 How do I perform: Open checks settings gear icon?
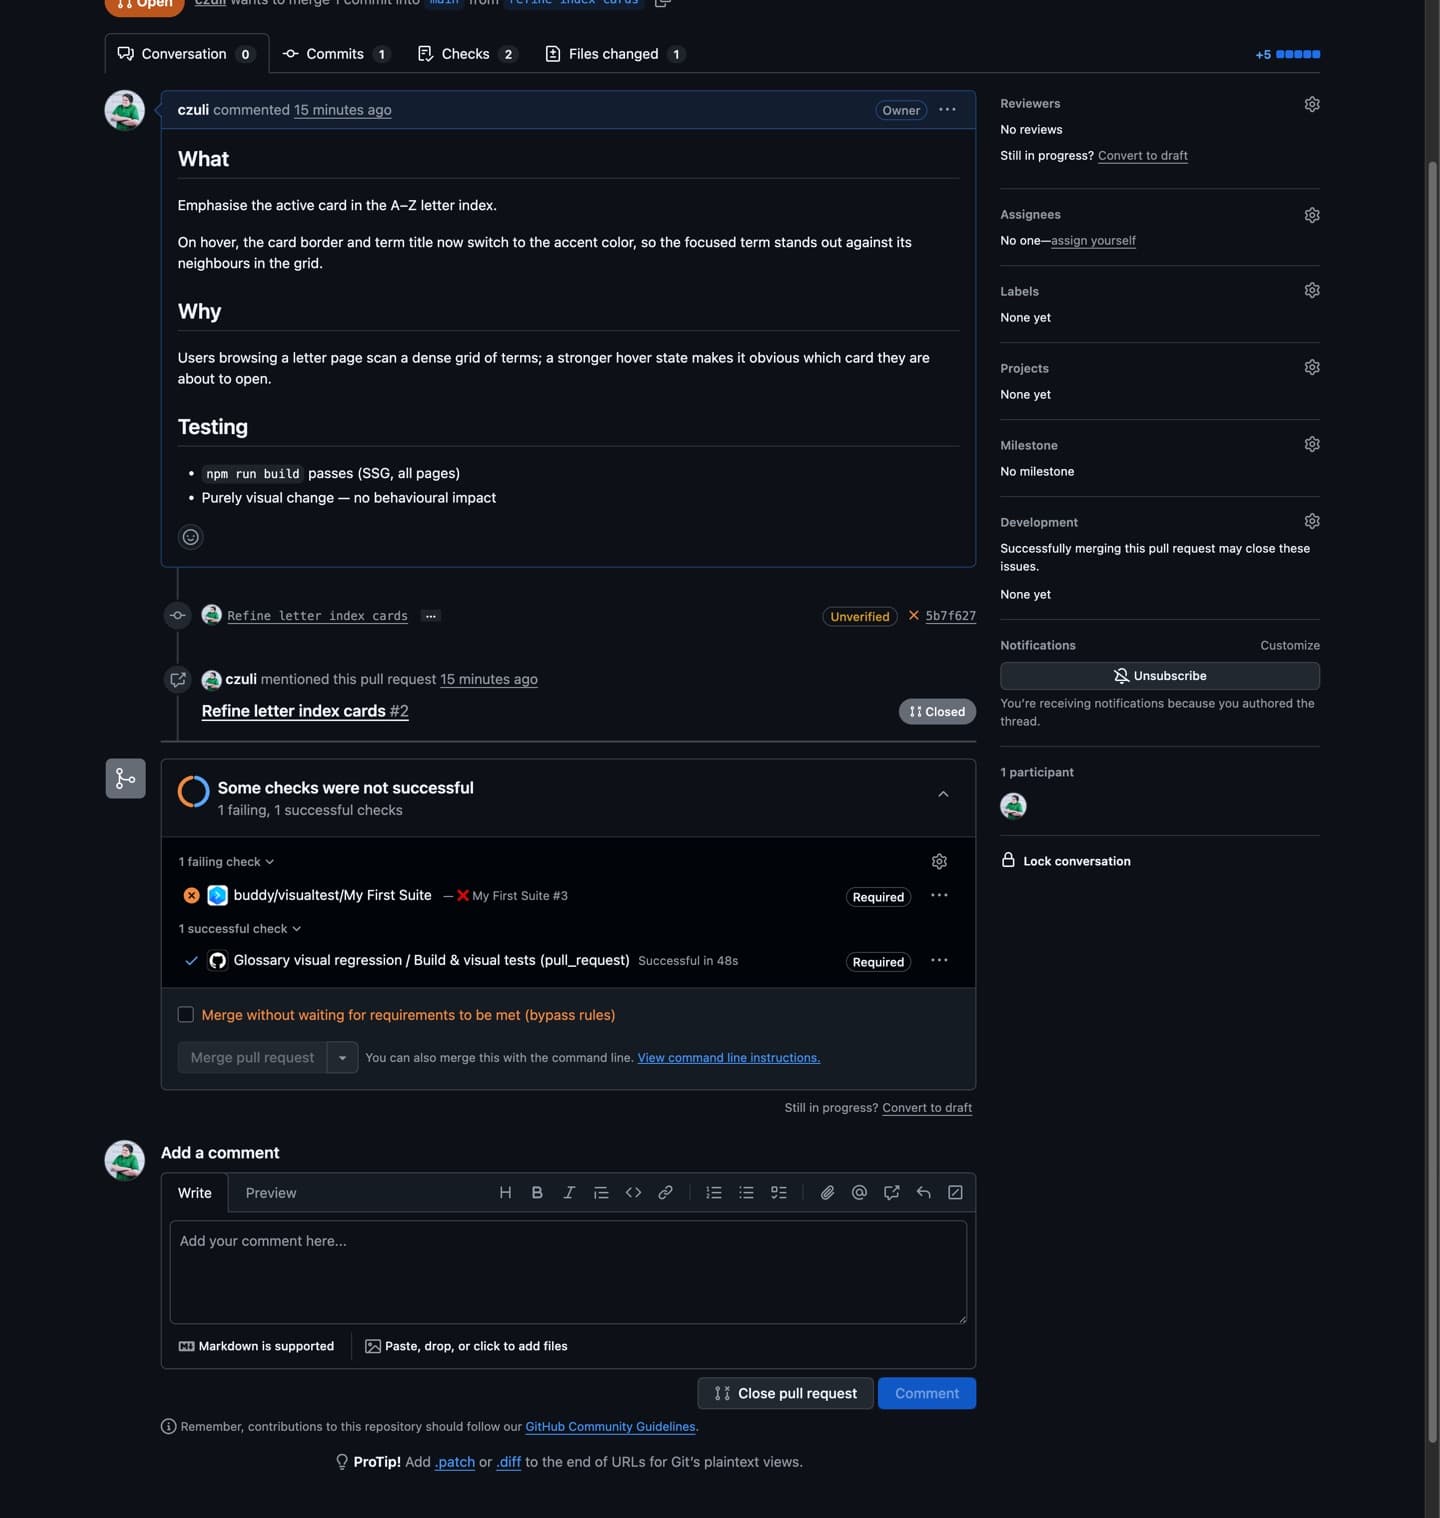[939, 861]
